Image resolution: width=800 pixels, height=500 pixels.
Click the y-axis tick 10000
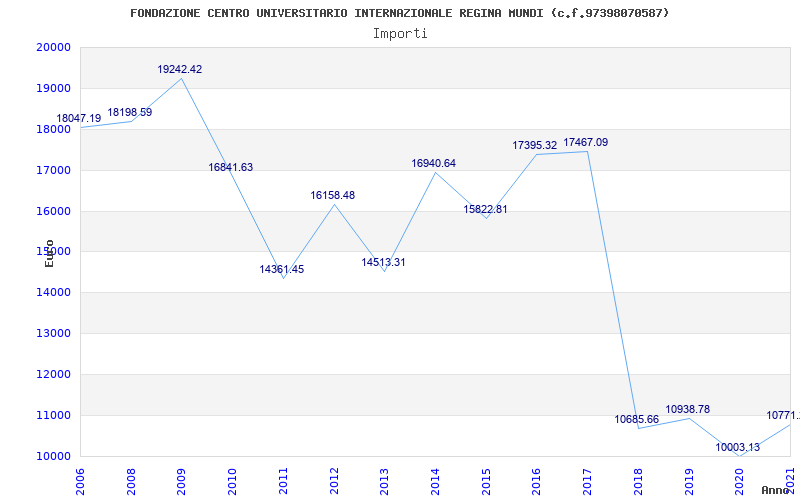pyautogui.click(x=53, y=456)
